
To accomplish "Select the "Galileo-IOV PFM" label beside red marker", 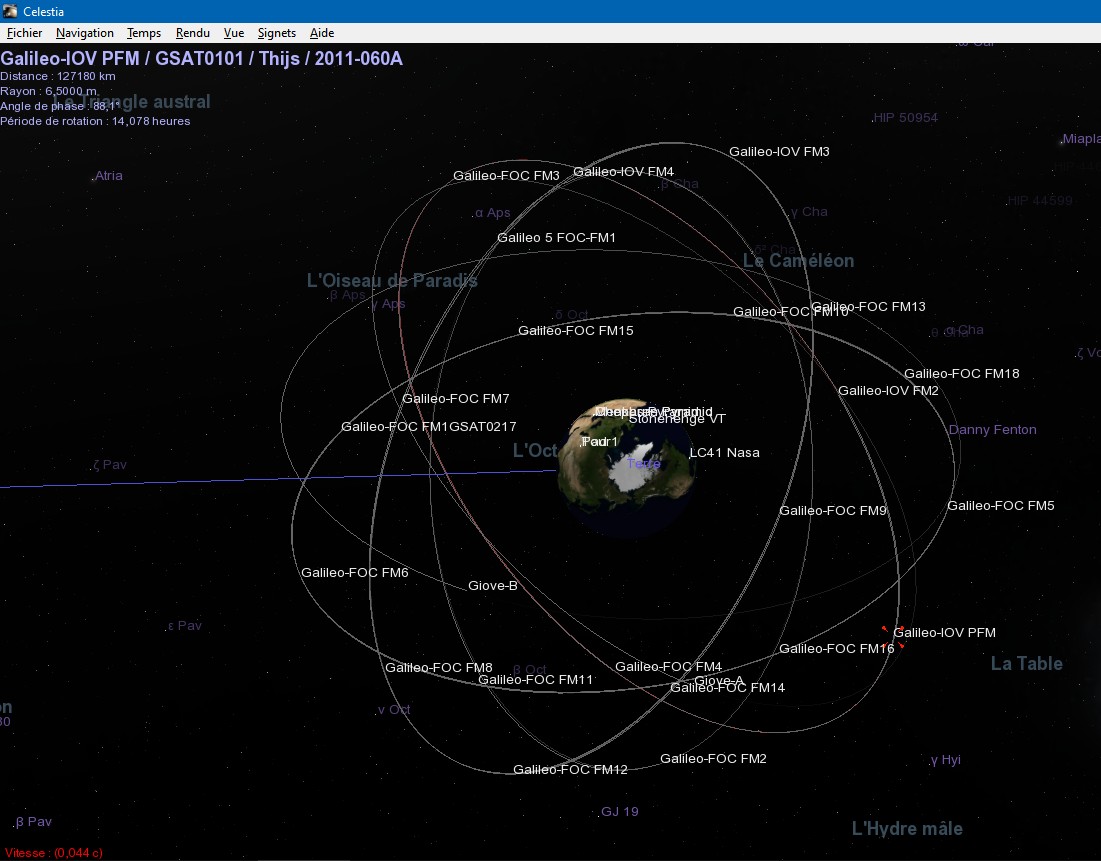I will point(944,633).
